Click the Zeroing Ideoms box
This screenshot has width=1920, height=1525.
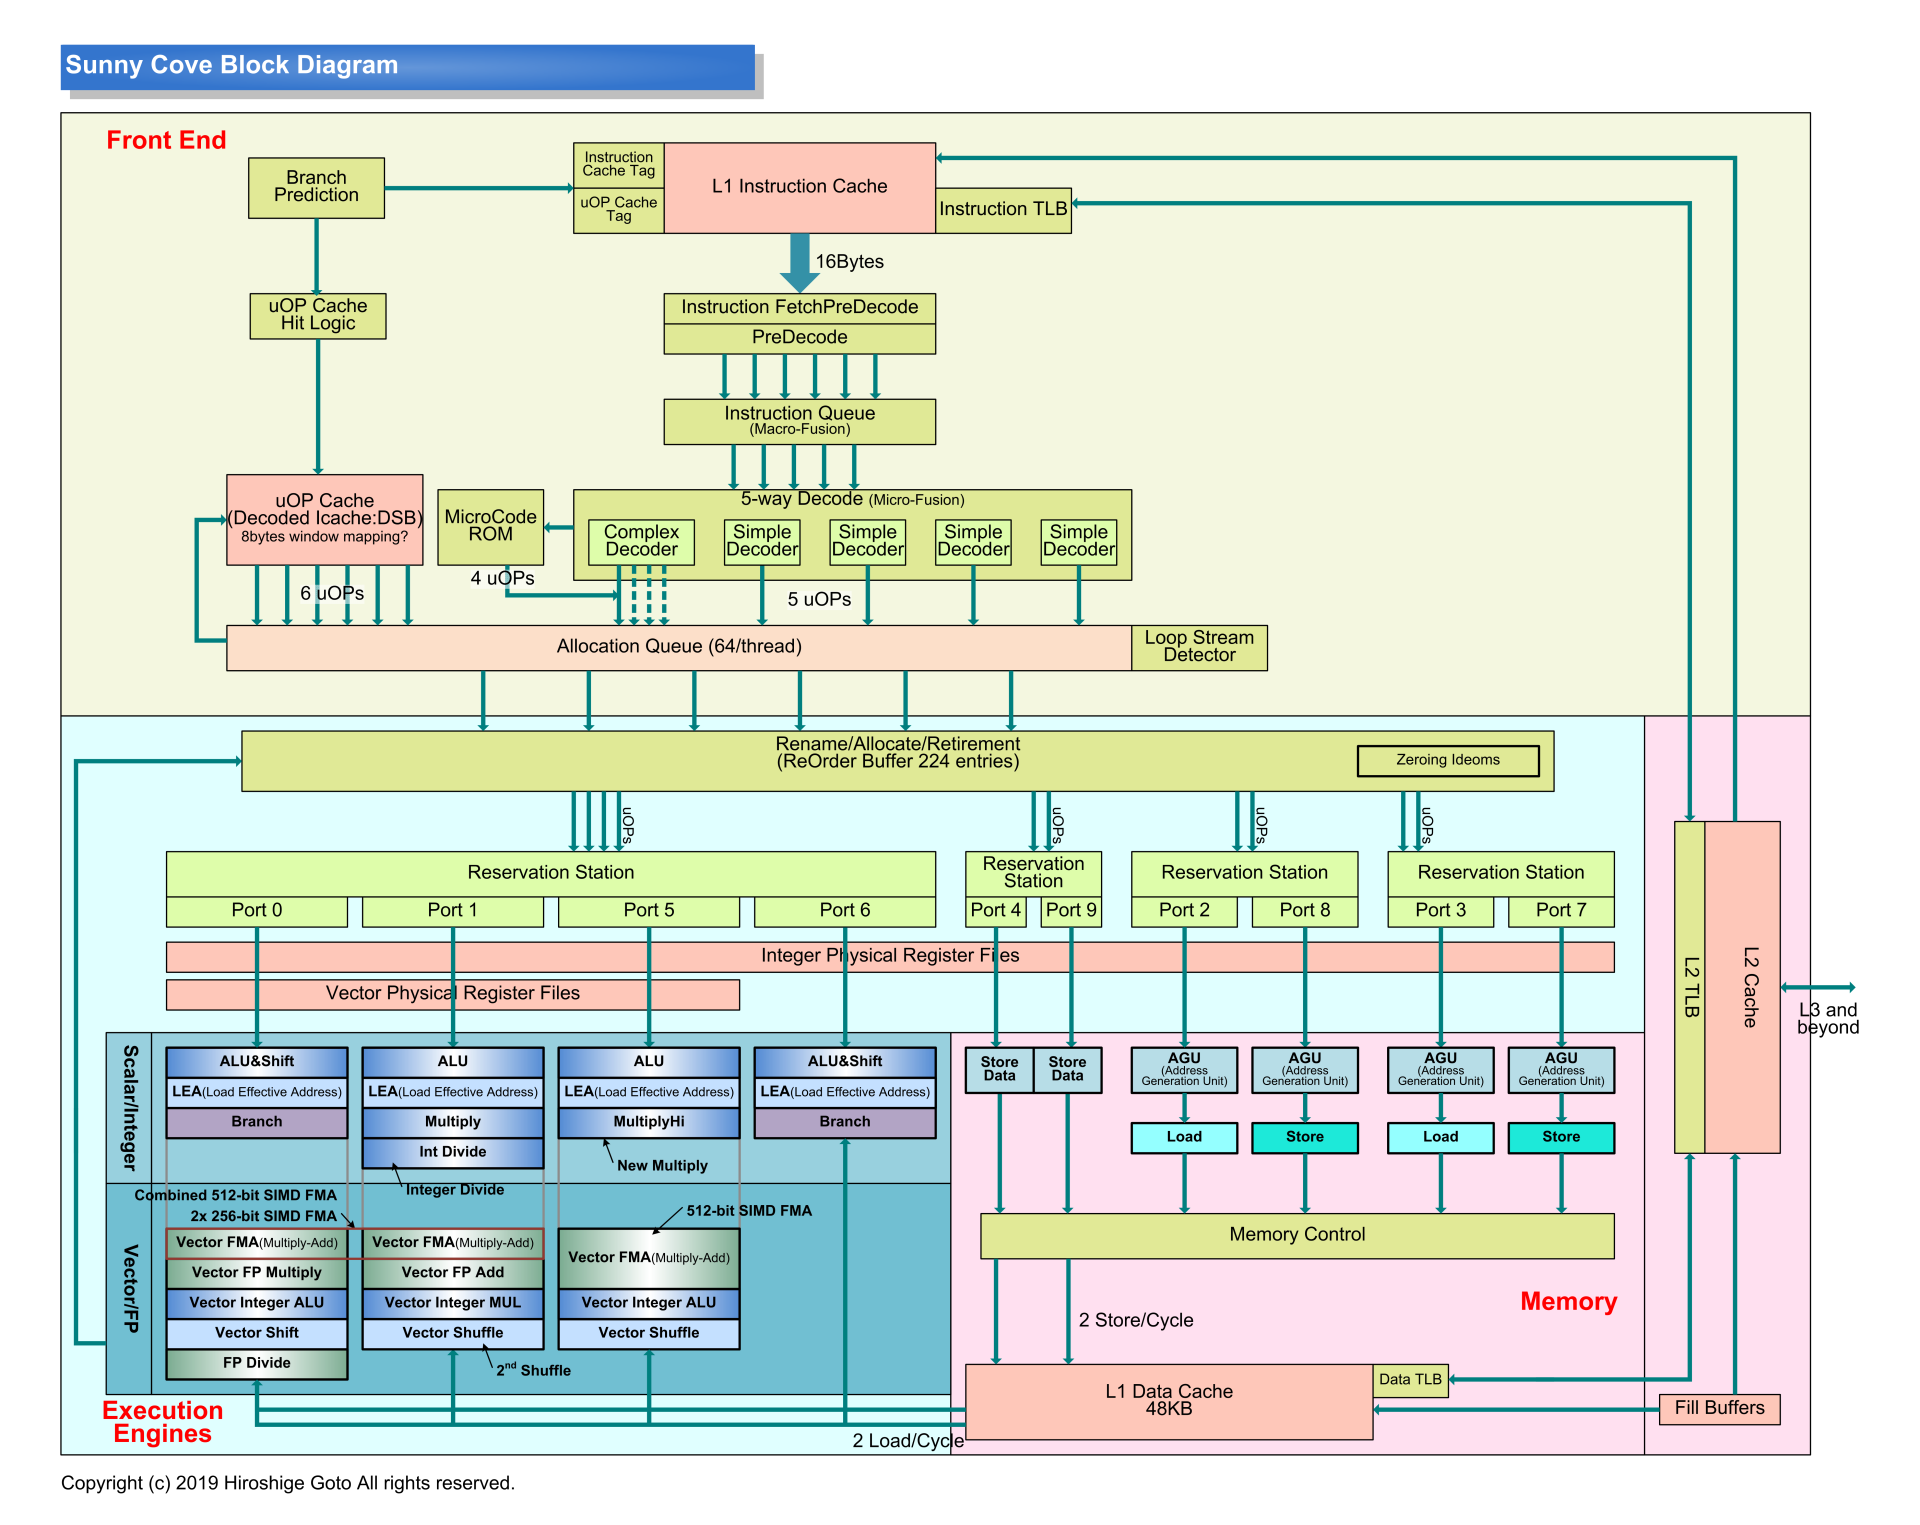tap(1447, 760)
